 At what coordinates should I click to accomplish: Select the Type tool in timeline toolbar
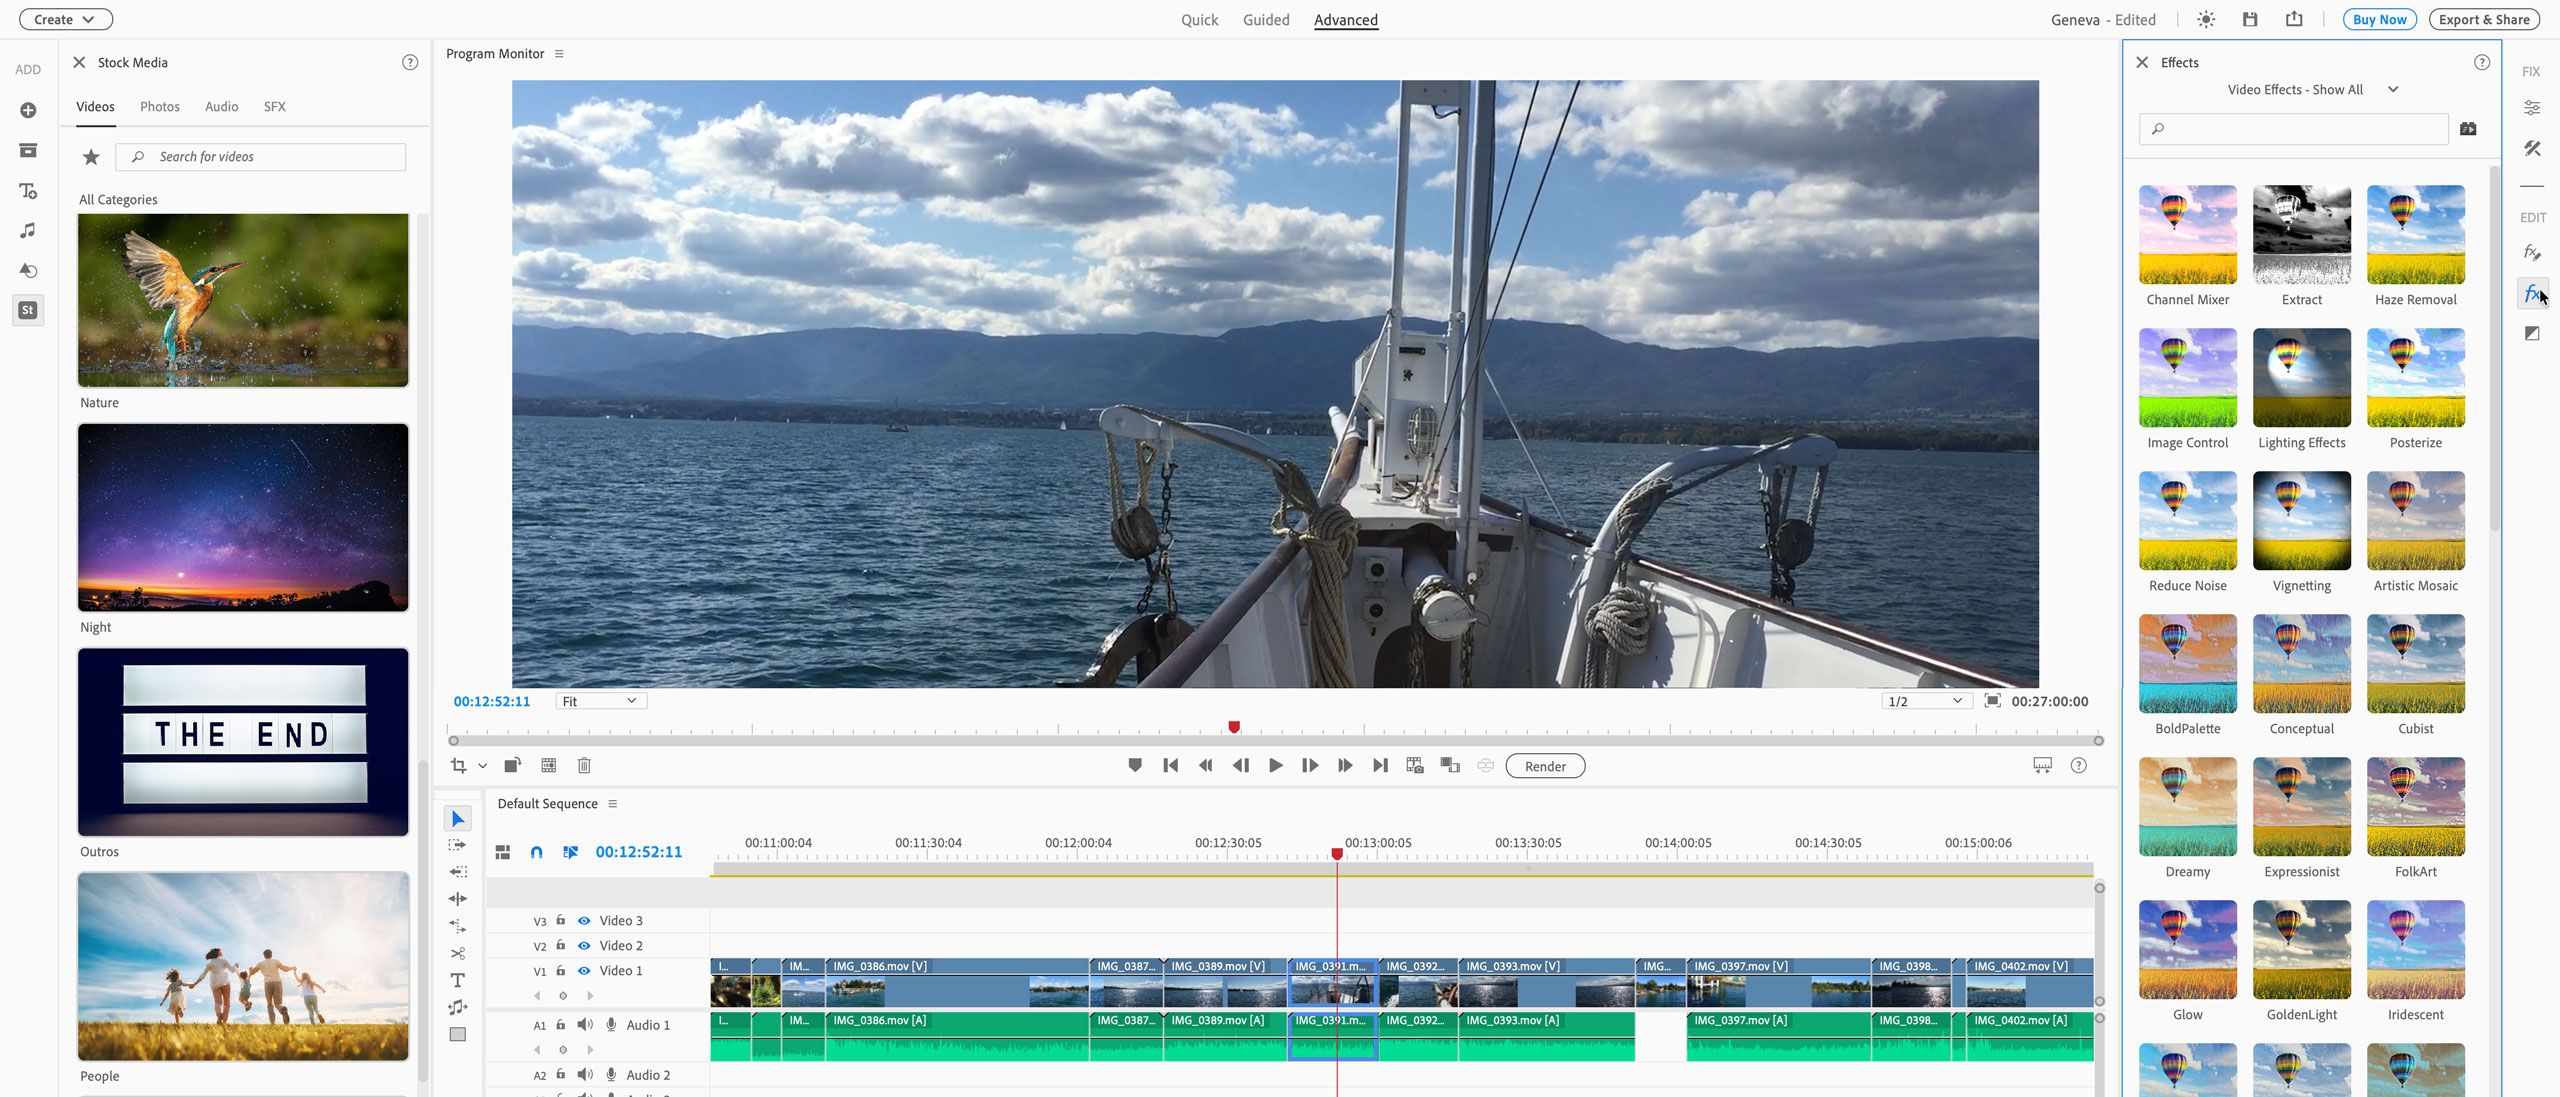click(x=458, y=980)
